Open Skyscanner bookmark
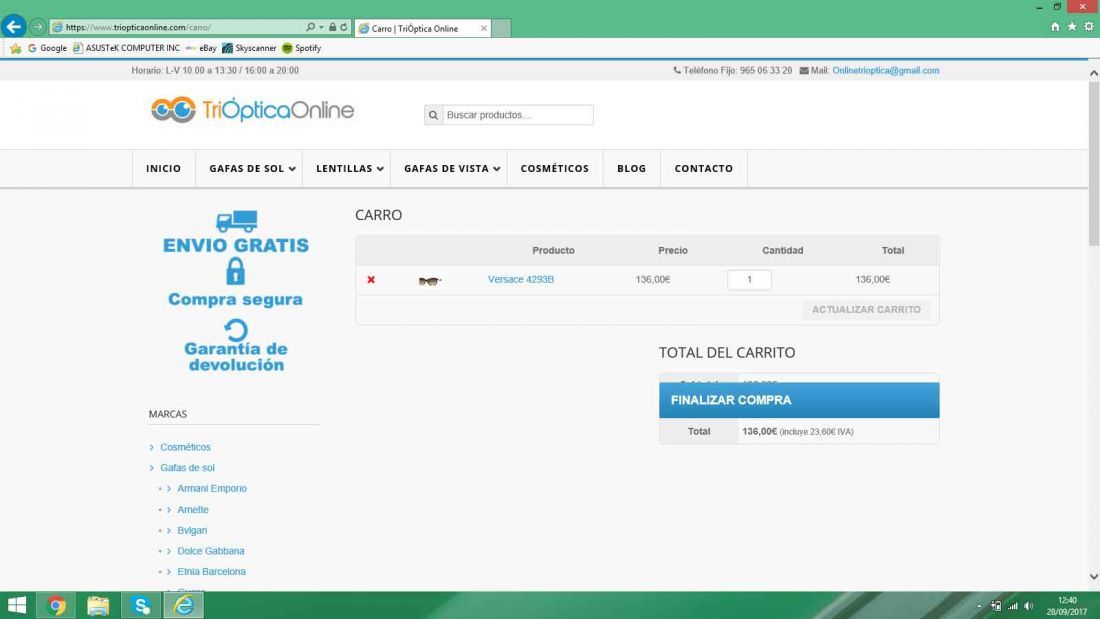Viewport: 1100px width, 619px height. coord(249,48)
